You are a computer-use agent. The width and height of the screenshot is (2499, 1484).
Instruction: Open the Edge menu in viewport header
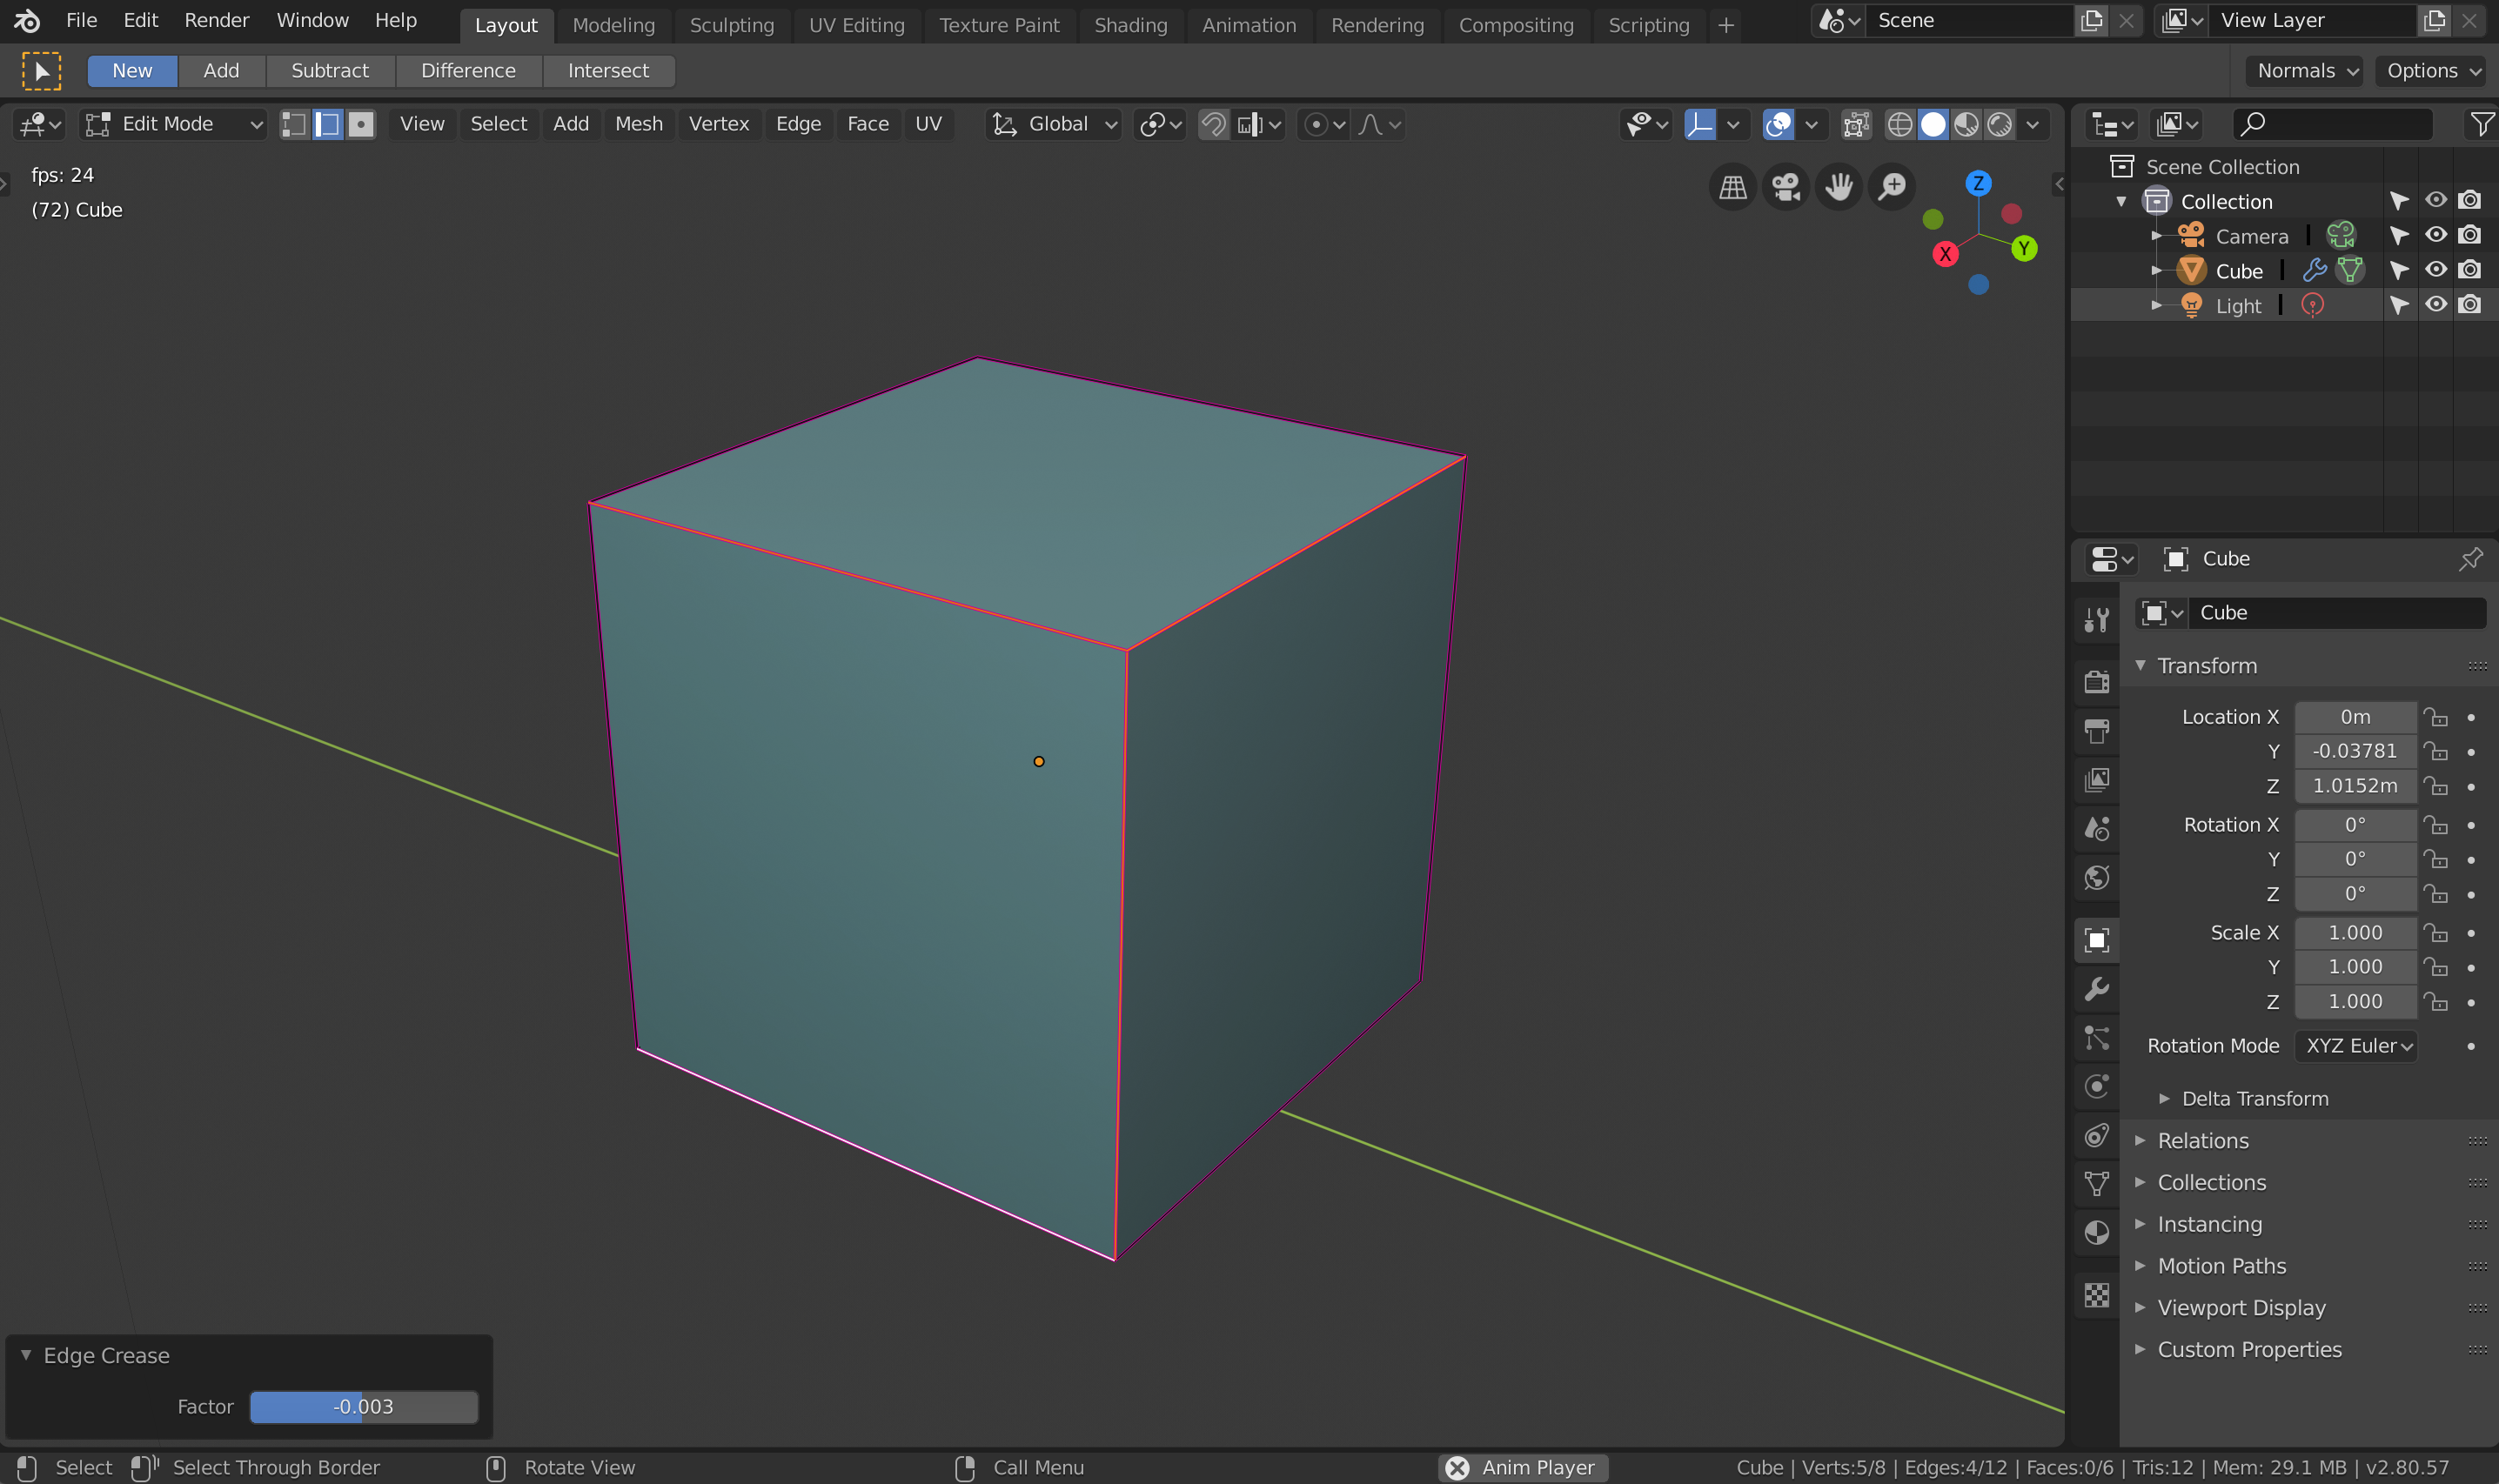point(798,124)
